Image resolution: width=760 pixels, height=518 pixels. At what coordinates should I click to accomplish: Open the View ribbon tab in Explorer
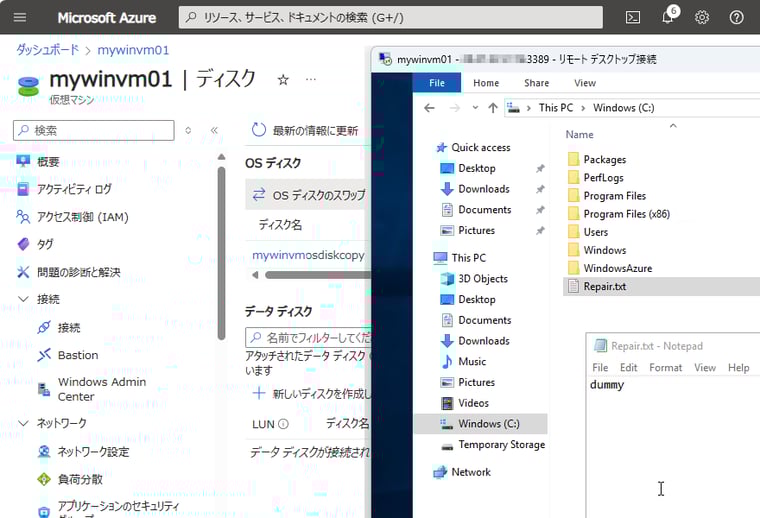click(x=585, y=83)
